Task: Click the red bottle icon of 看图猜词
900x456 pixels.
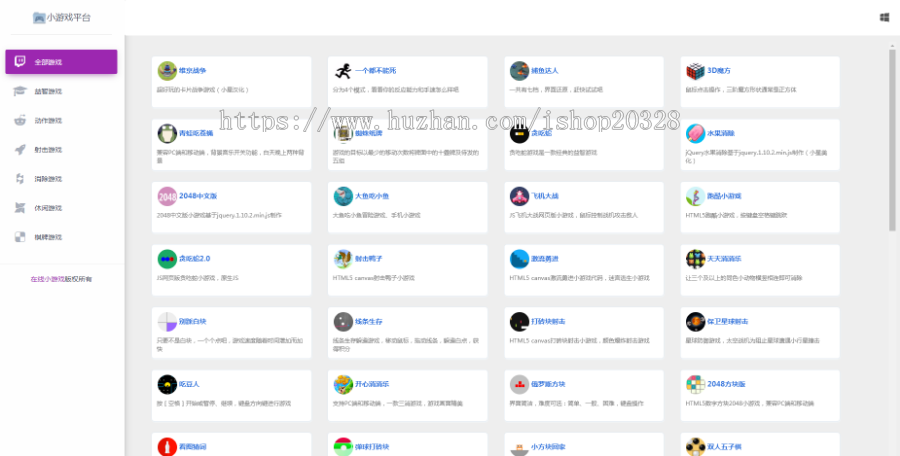Action: point(167,447)
